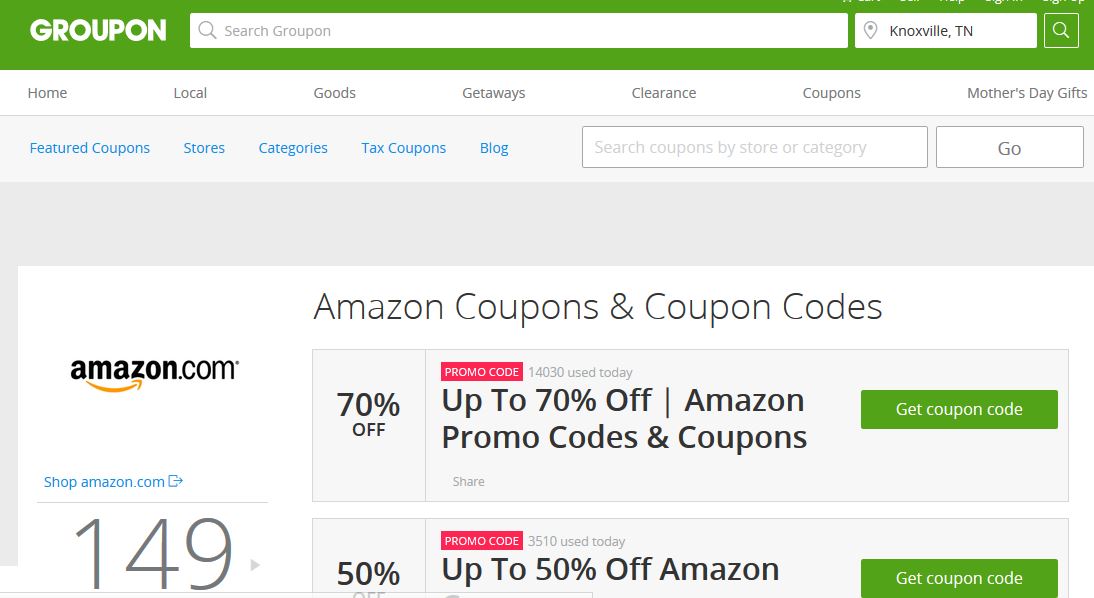Click Get coupon code for 70% off

[x=959, y=410]
